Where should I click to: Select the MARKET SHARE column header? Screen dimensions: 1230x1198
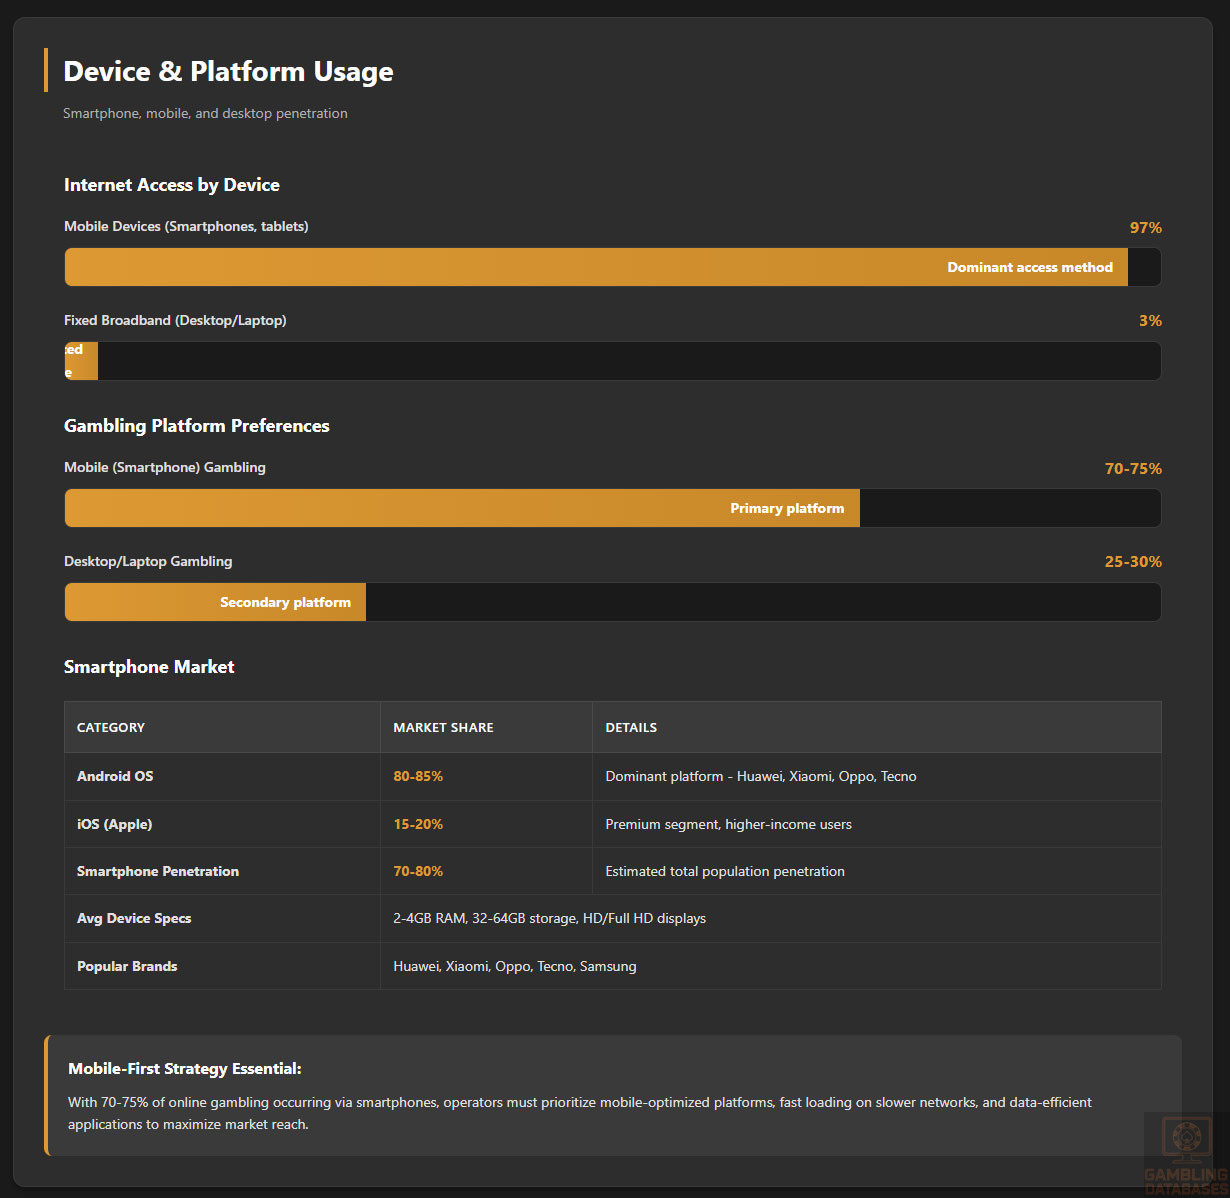click(x=443, y=727)
